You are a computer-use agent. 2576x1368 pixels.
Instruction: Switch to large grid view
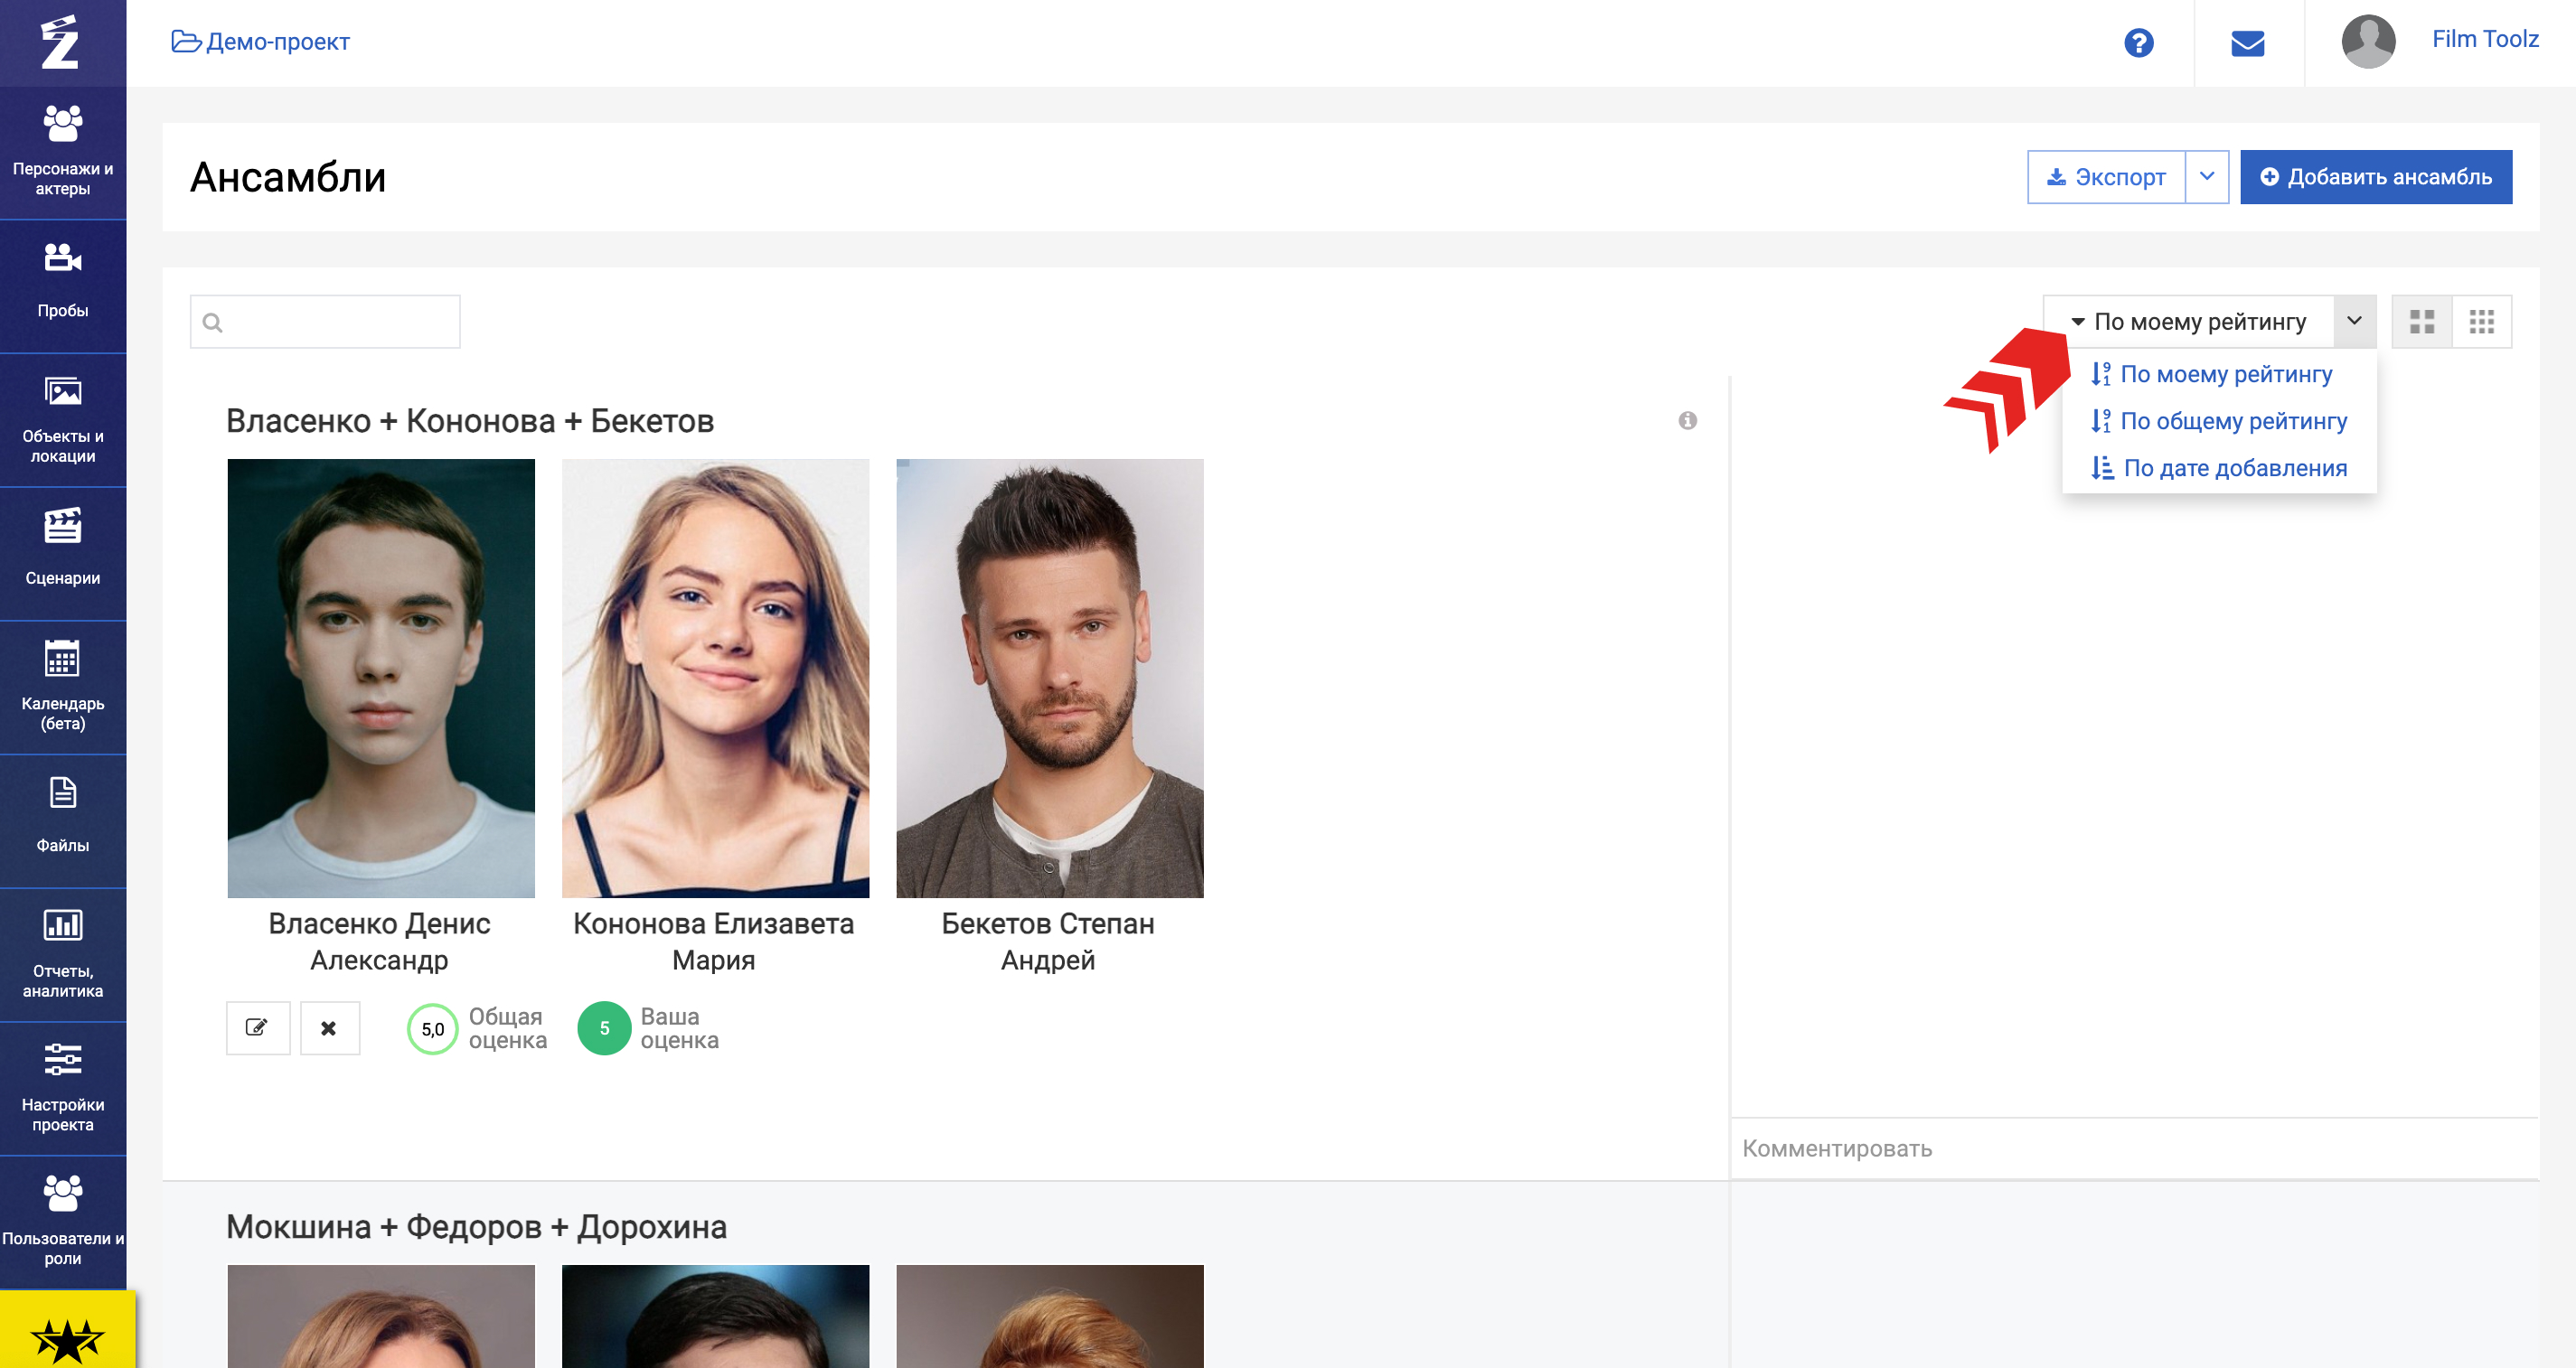coord(2421,321)
